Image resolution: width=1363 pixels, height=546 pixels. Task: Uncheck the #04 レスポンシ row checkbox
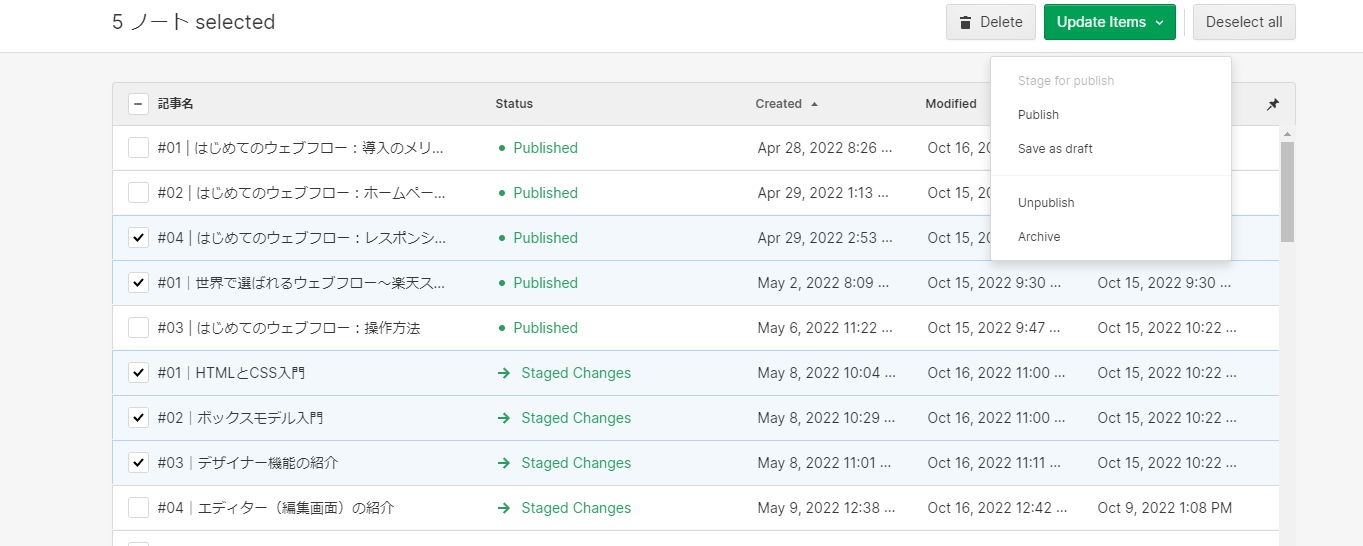click(139, 238)
